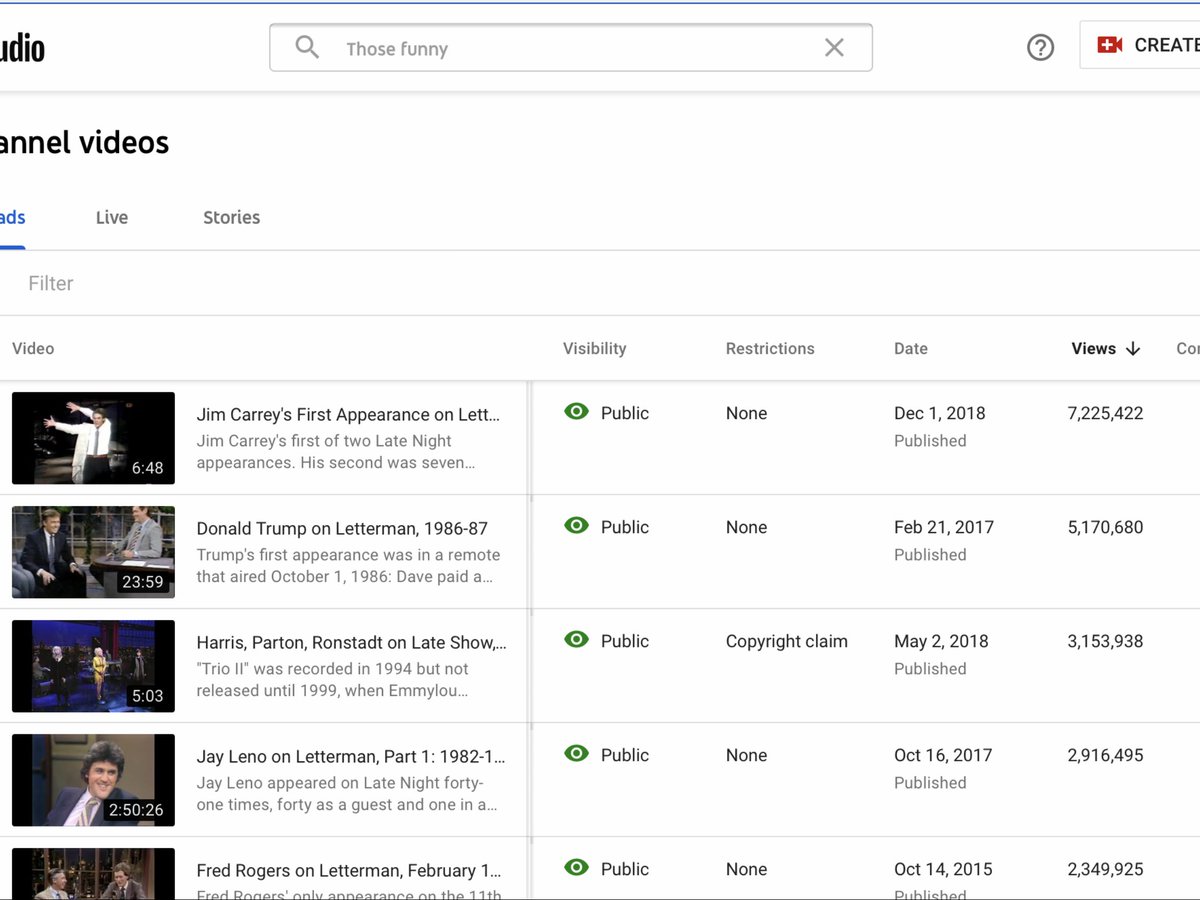Change Public visibility of Jay Leno video
Image resolution: width=1200 pixels, height=900 pixels.
click(625, 755)
